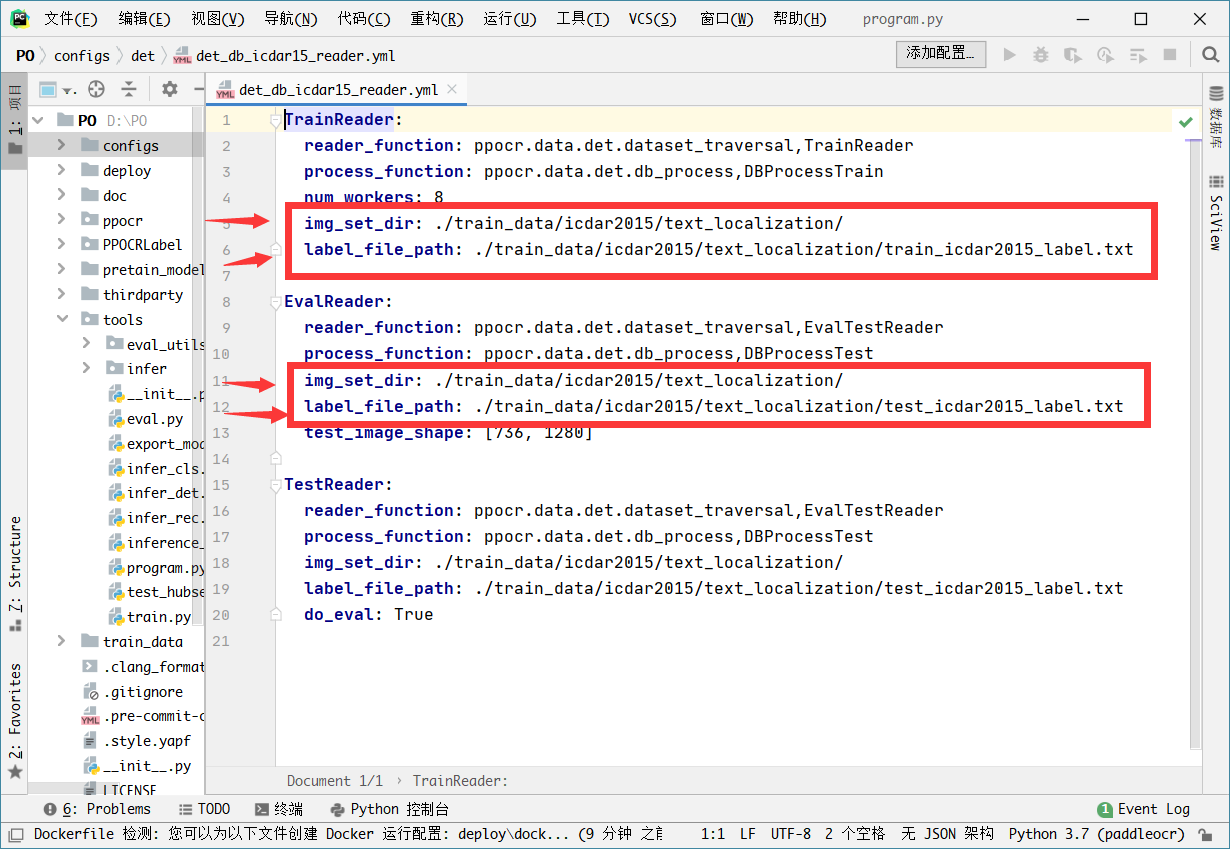Screen dimensions: 1230x849
Task: Select the det_db_icdar15_reader.yml editor tab
Action: (x=337, y=90)
